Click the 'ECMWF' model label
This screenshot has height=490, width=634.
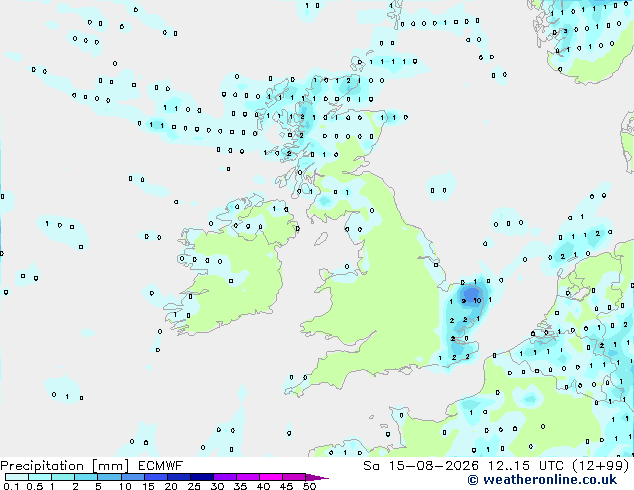tap(161, 466)
